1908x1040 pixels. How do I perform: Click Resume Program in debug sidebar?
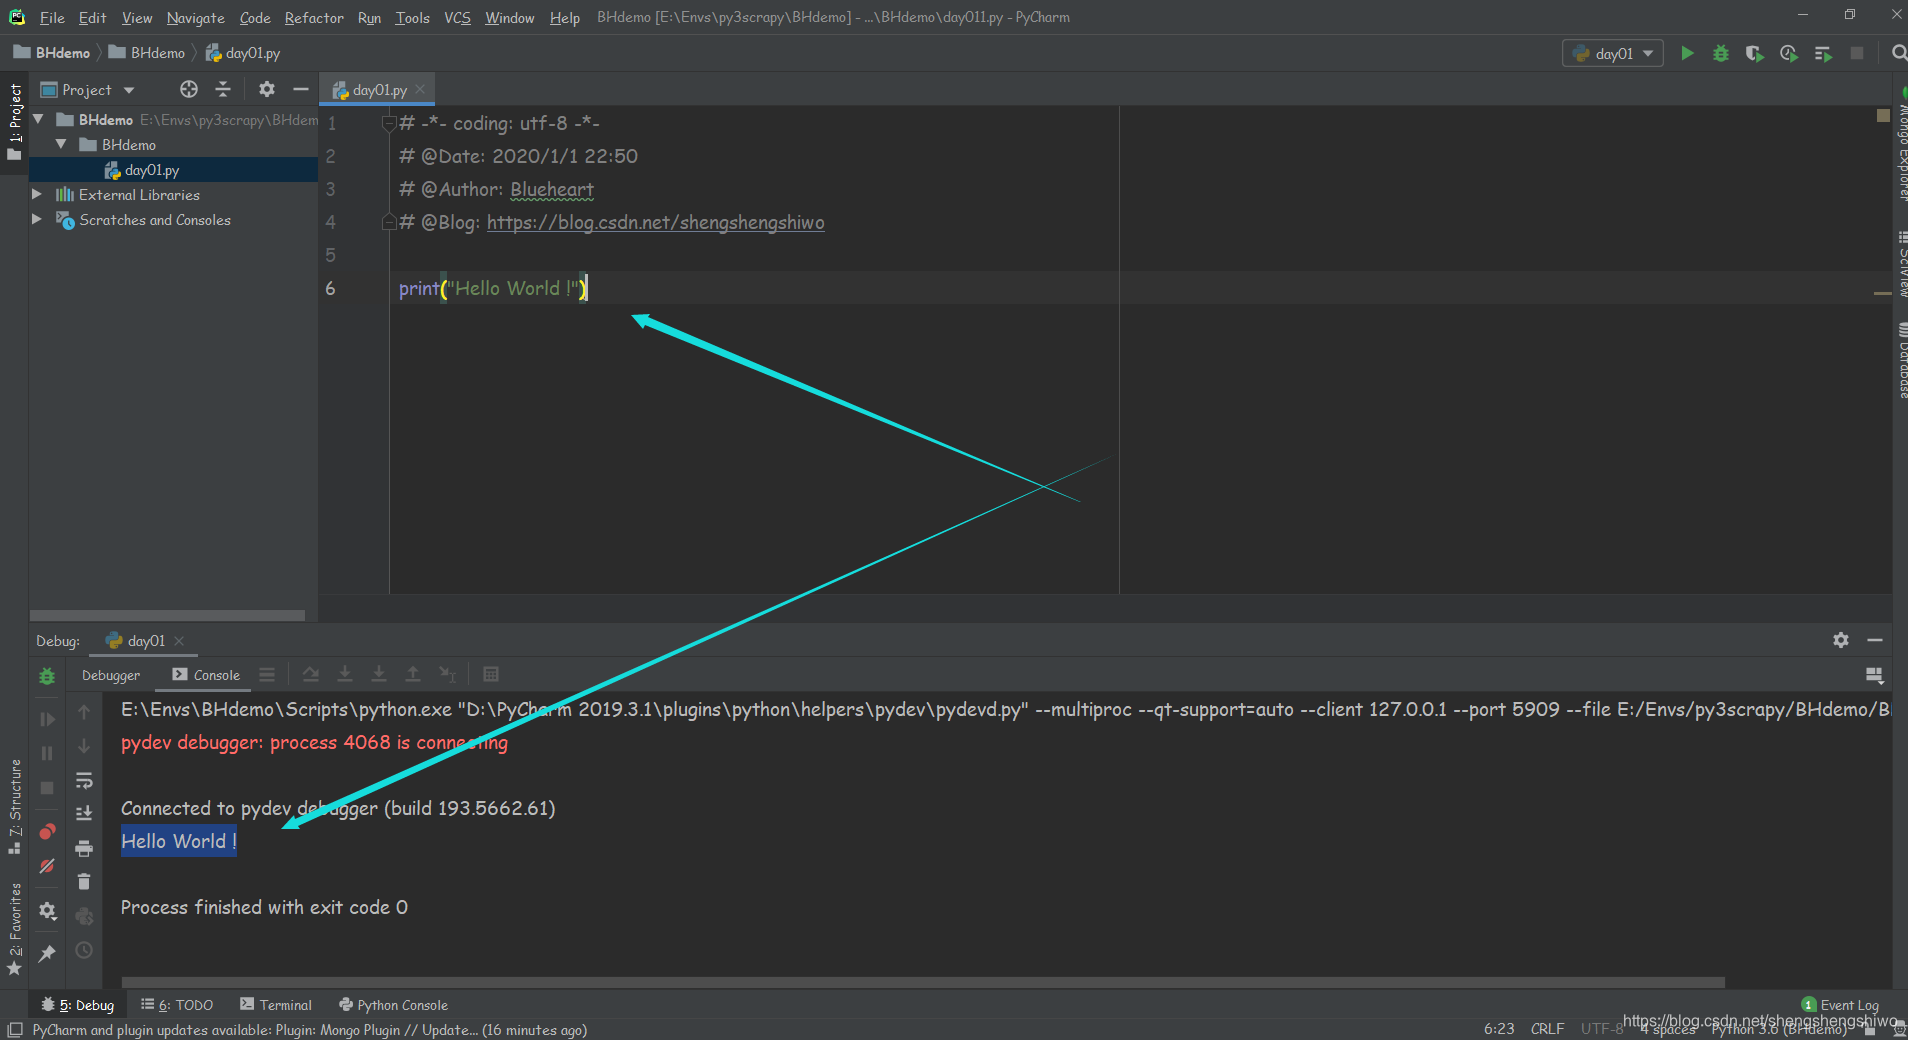(47, 719)
